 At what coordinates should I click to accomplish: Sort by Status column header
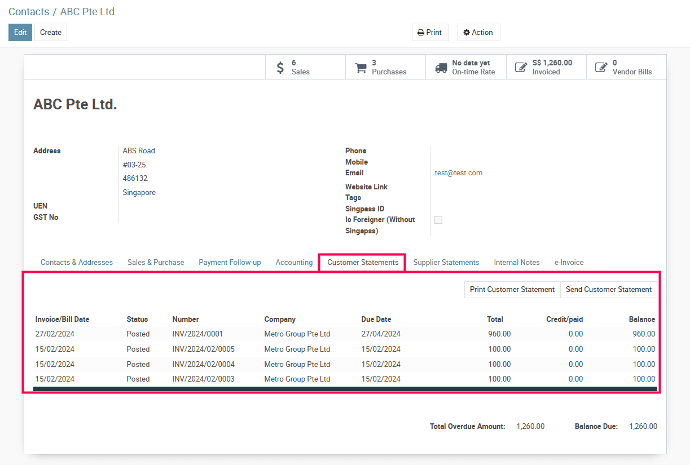pos(137,319)
